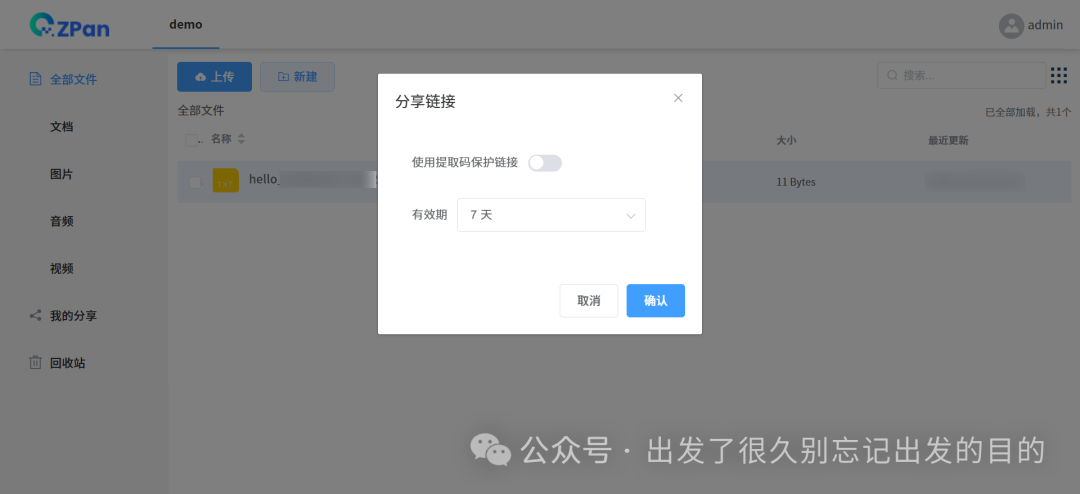Click the 已全部加载，共1个 status text
Viewport: 1080px width, 494px height.
[1028, 112]
